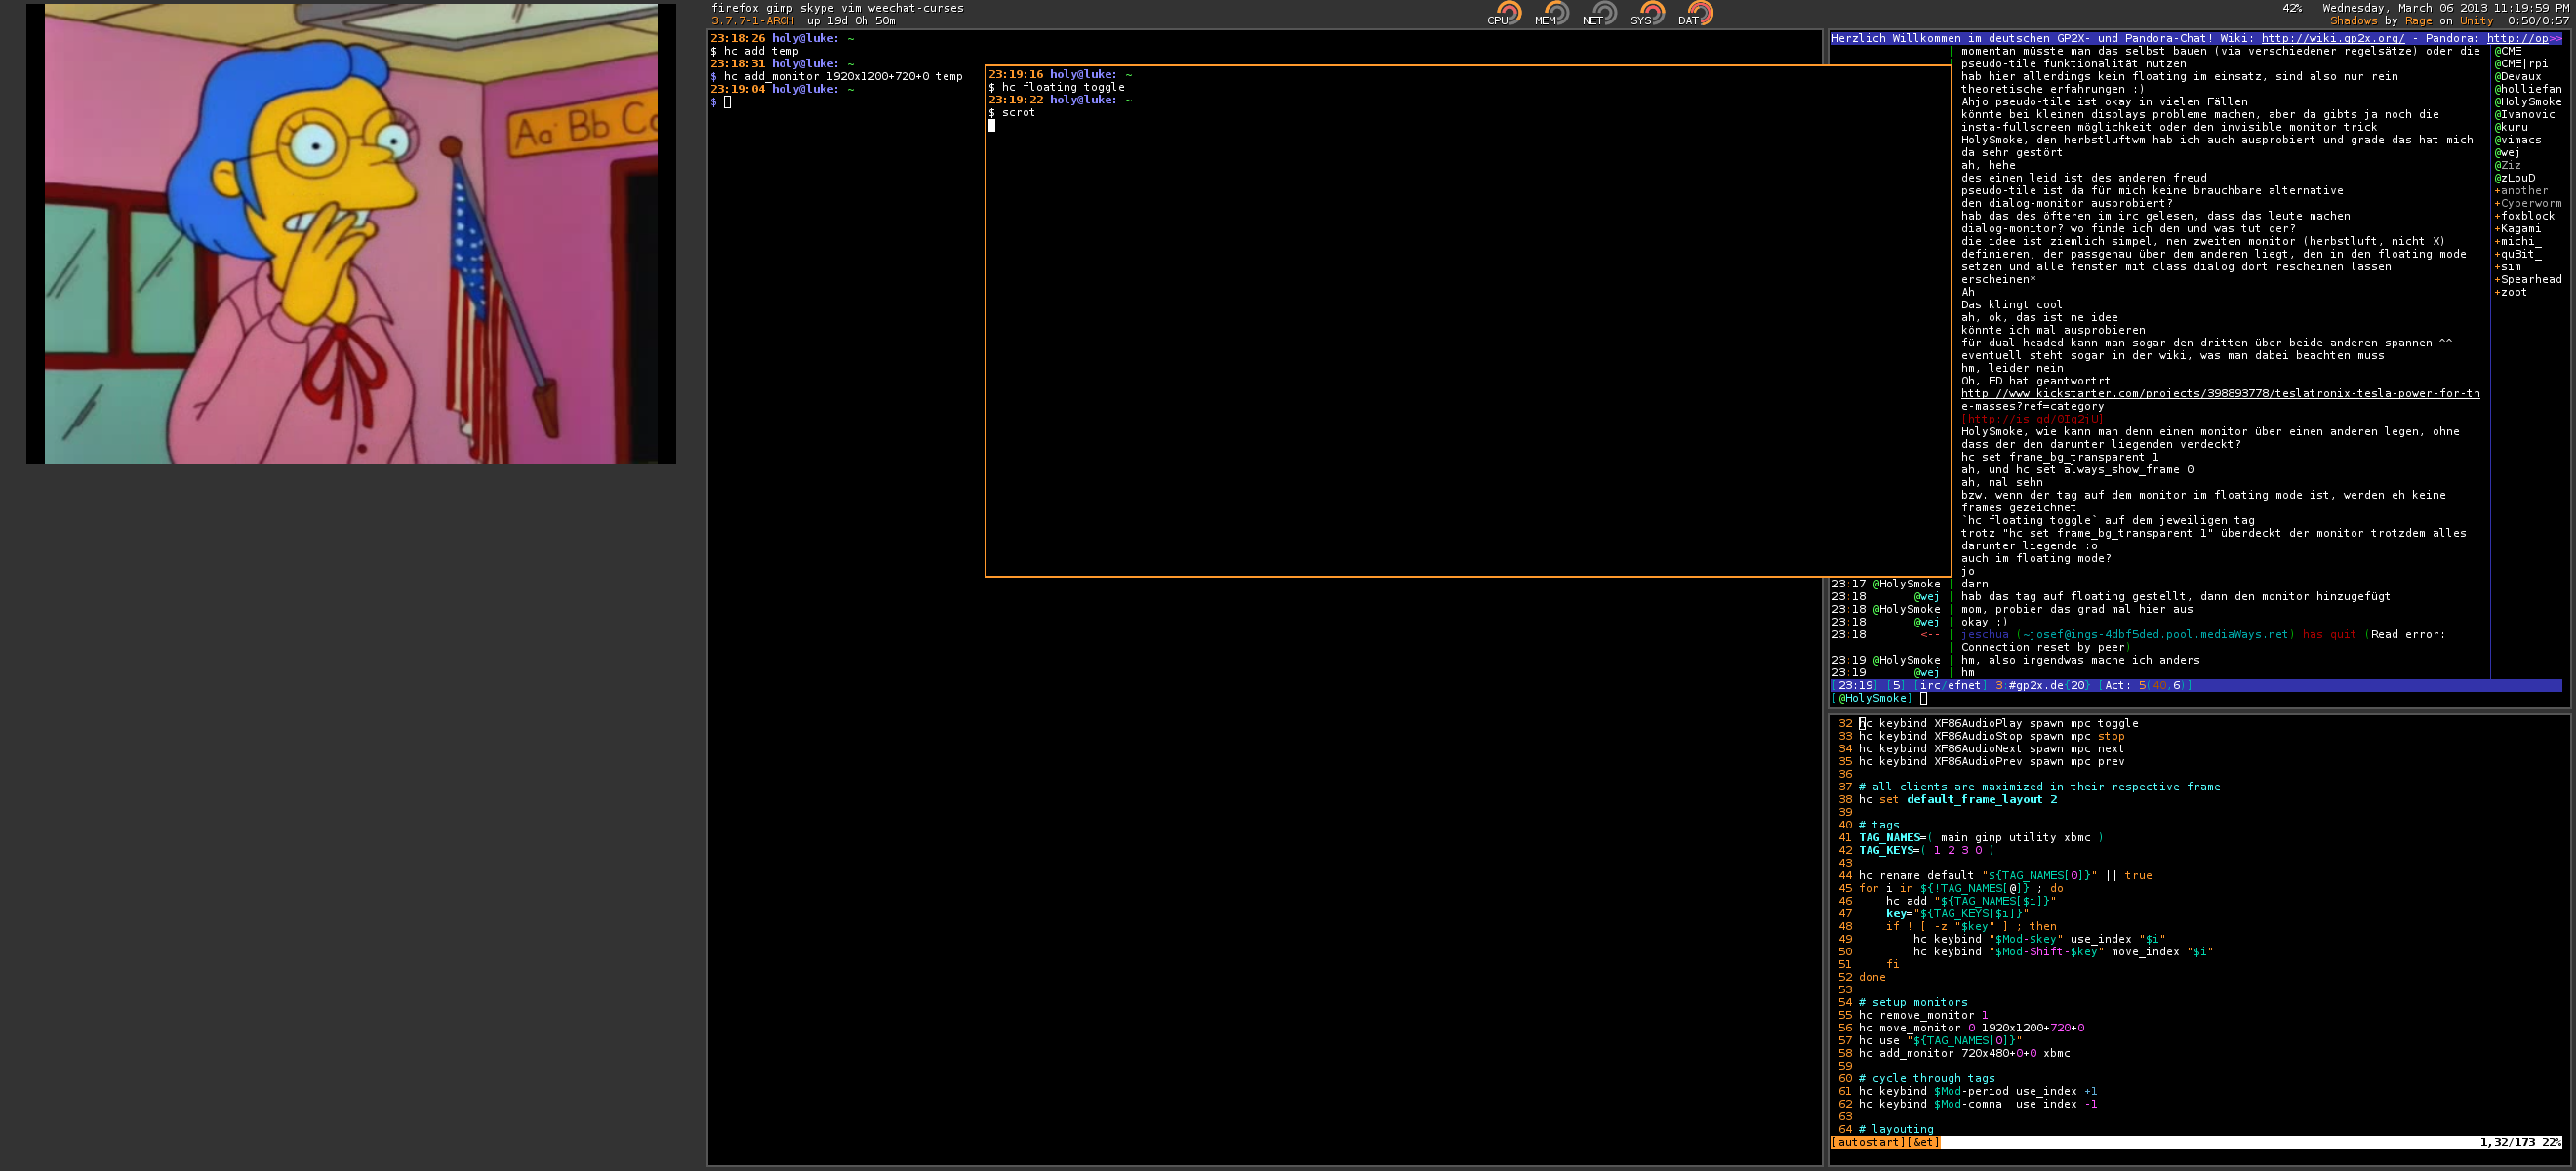Select nick @zLouD in the nicklist

[x=2515, y=178]
